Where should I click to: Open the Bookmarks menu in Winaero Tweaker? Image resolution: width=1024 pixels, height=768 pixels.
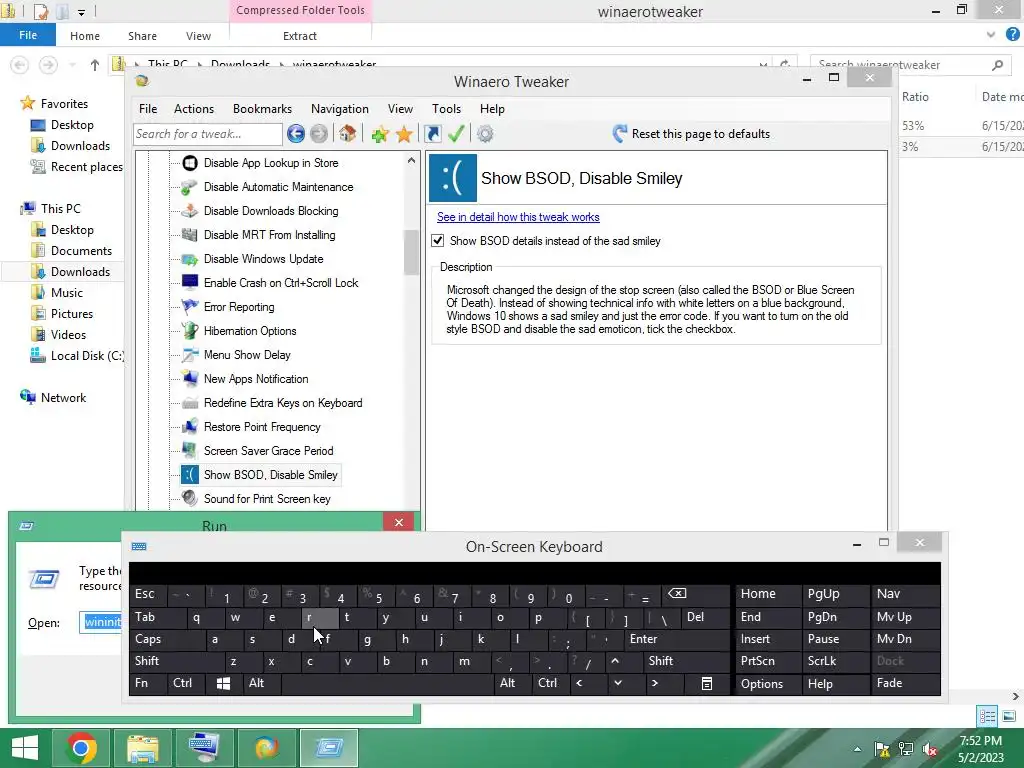pyautogui.click(x=263, y=109)
